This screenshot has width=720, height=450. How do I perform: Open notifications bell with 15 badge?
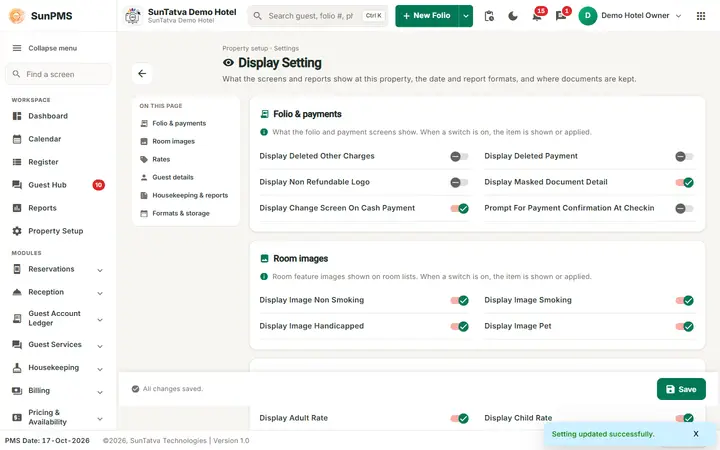pyautogui.click(x=537, y=16)
